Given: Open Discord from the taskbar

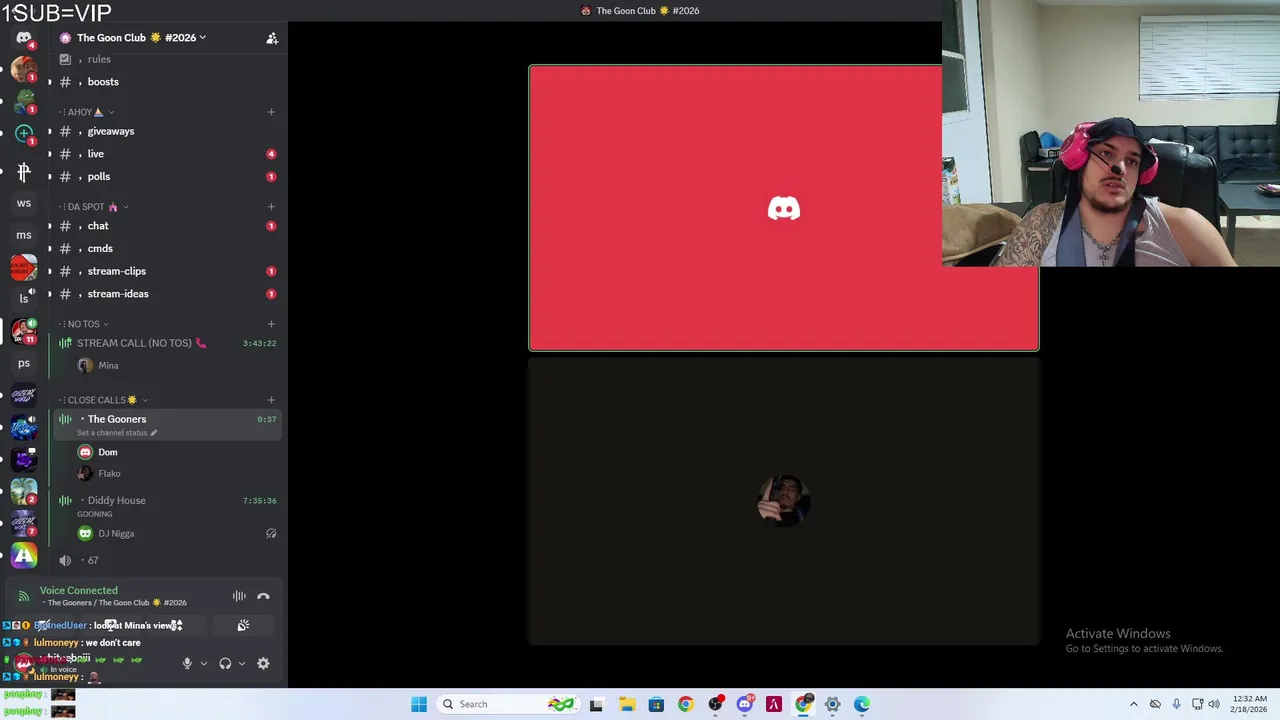Looking at the screenshot, I should pos(744,704).
